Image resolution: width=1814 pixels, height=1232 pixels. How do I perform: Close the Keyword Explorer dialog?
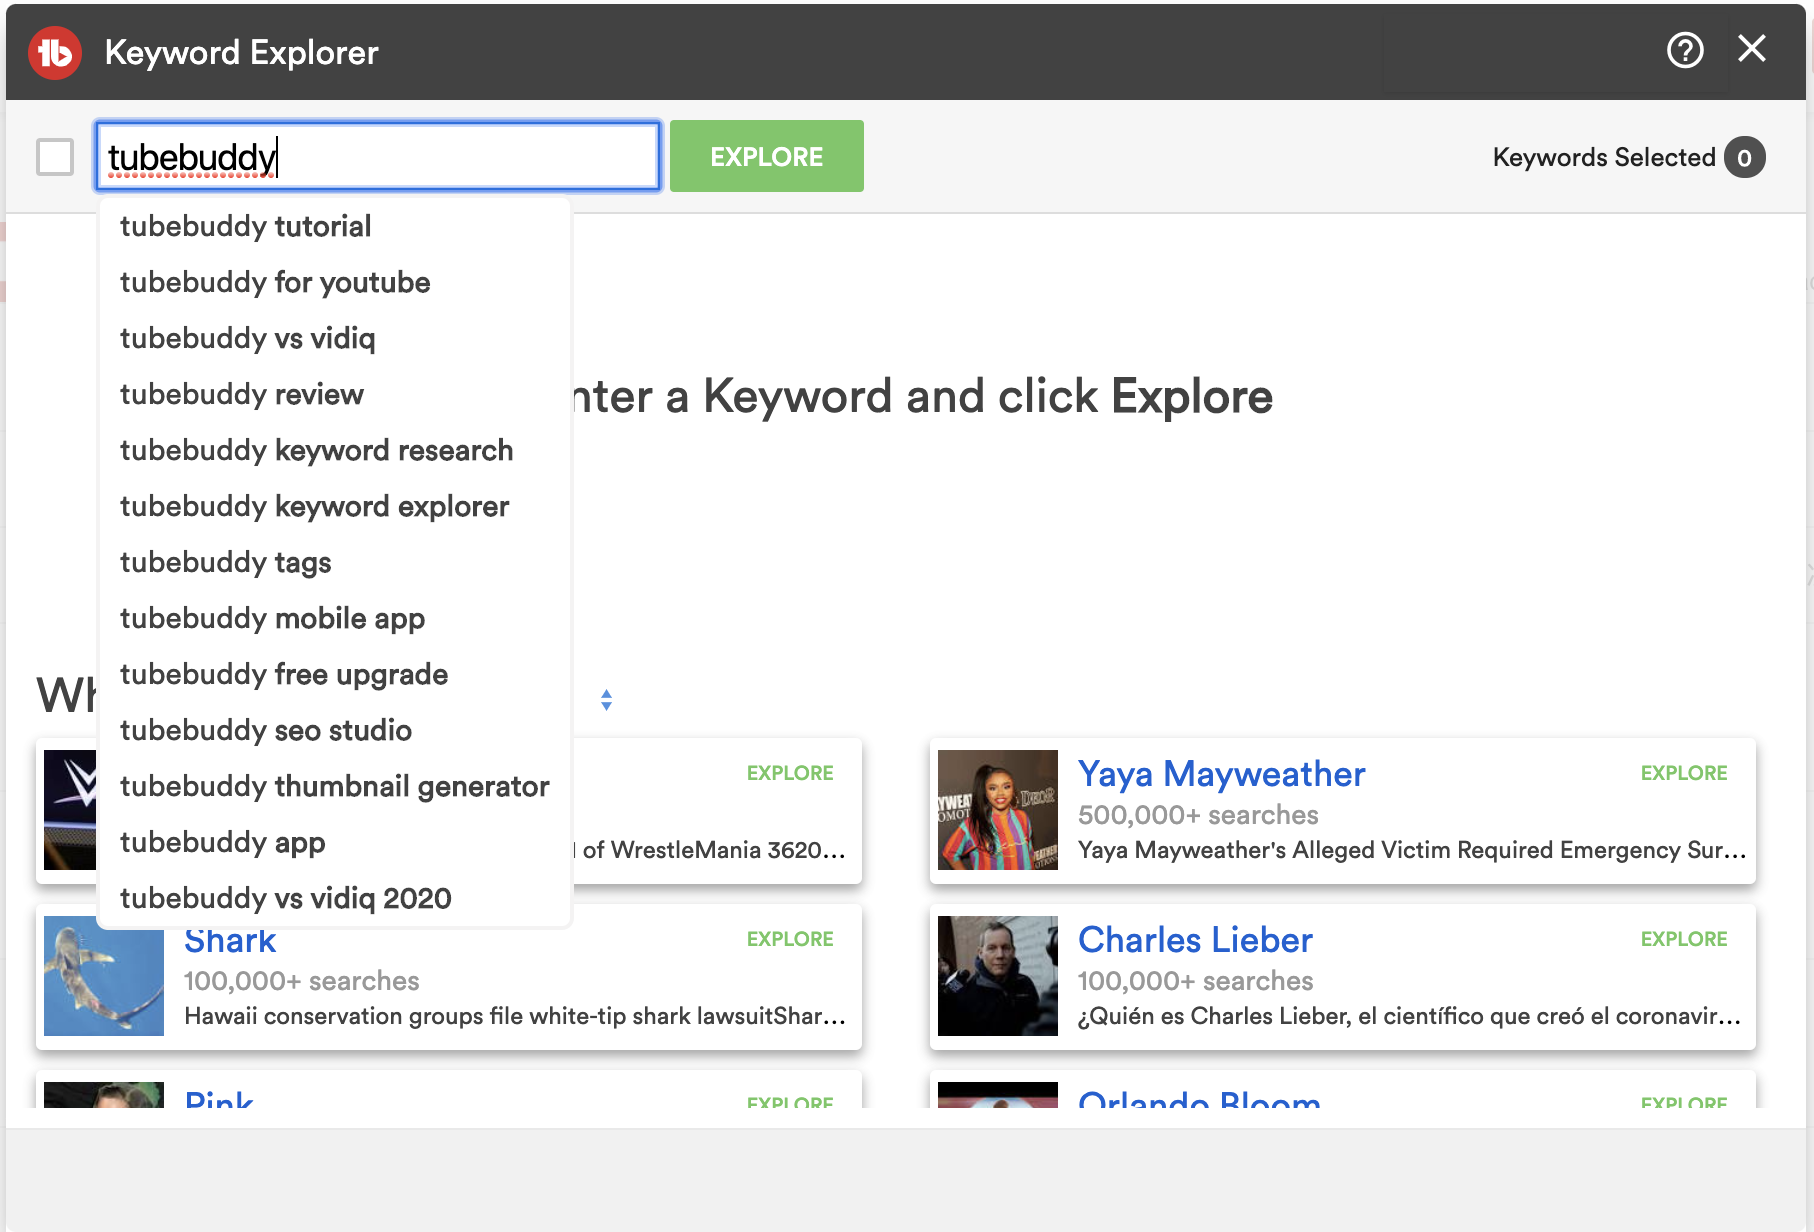pos(1752,48)
